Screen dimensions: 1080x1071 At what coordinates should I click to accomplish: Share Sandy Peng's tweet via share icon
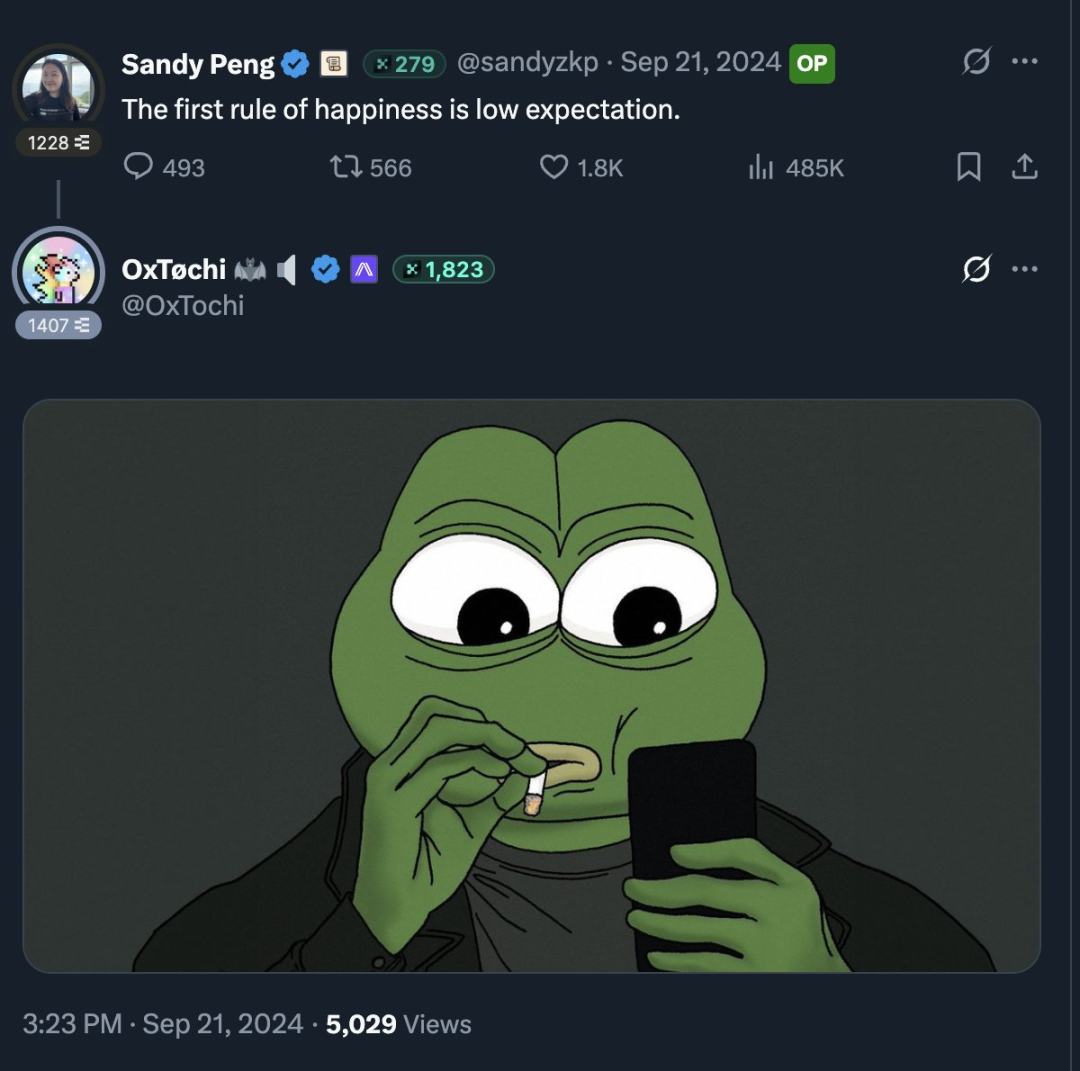click(x=1024, y=167)
